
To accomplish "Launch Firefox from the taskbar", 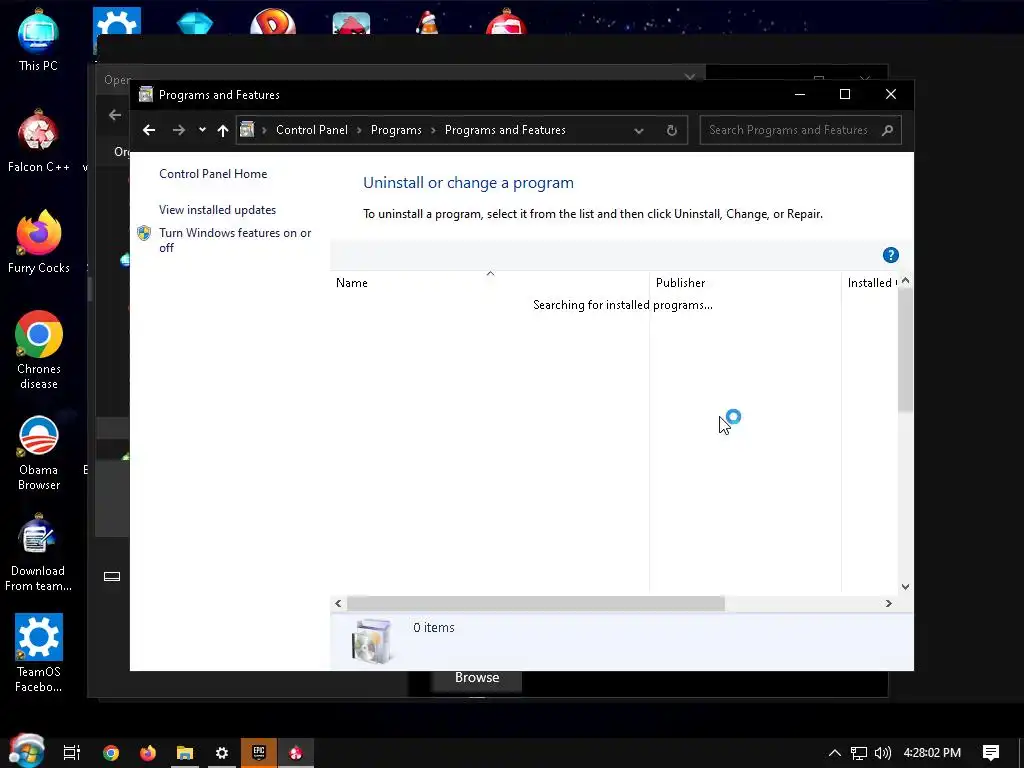I will (148, 753).
